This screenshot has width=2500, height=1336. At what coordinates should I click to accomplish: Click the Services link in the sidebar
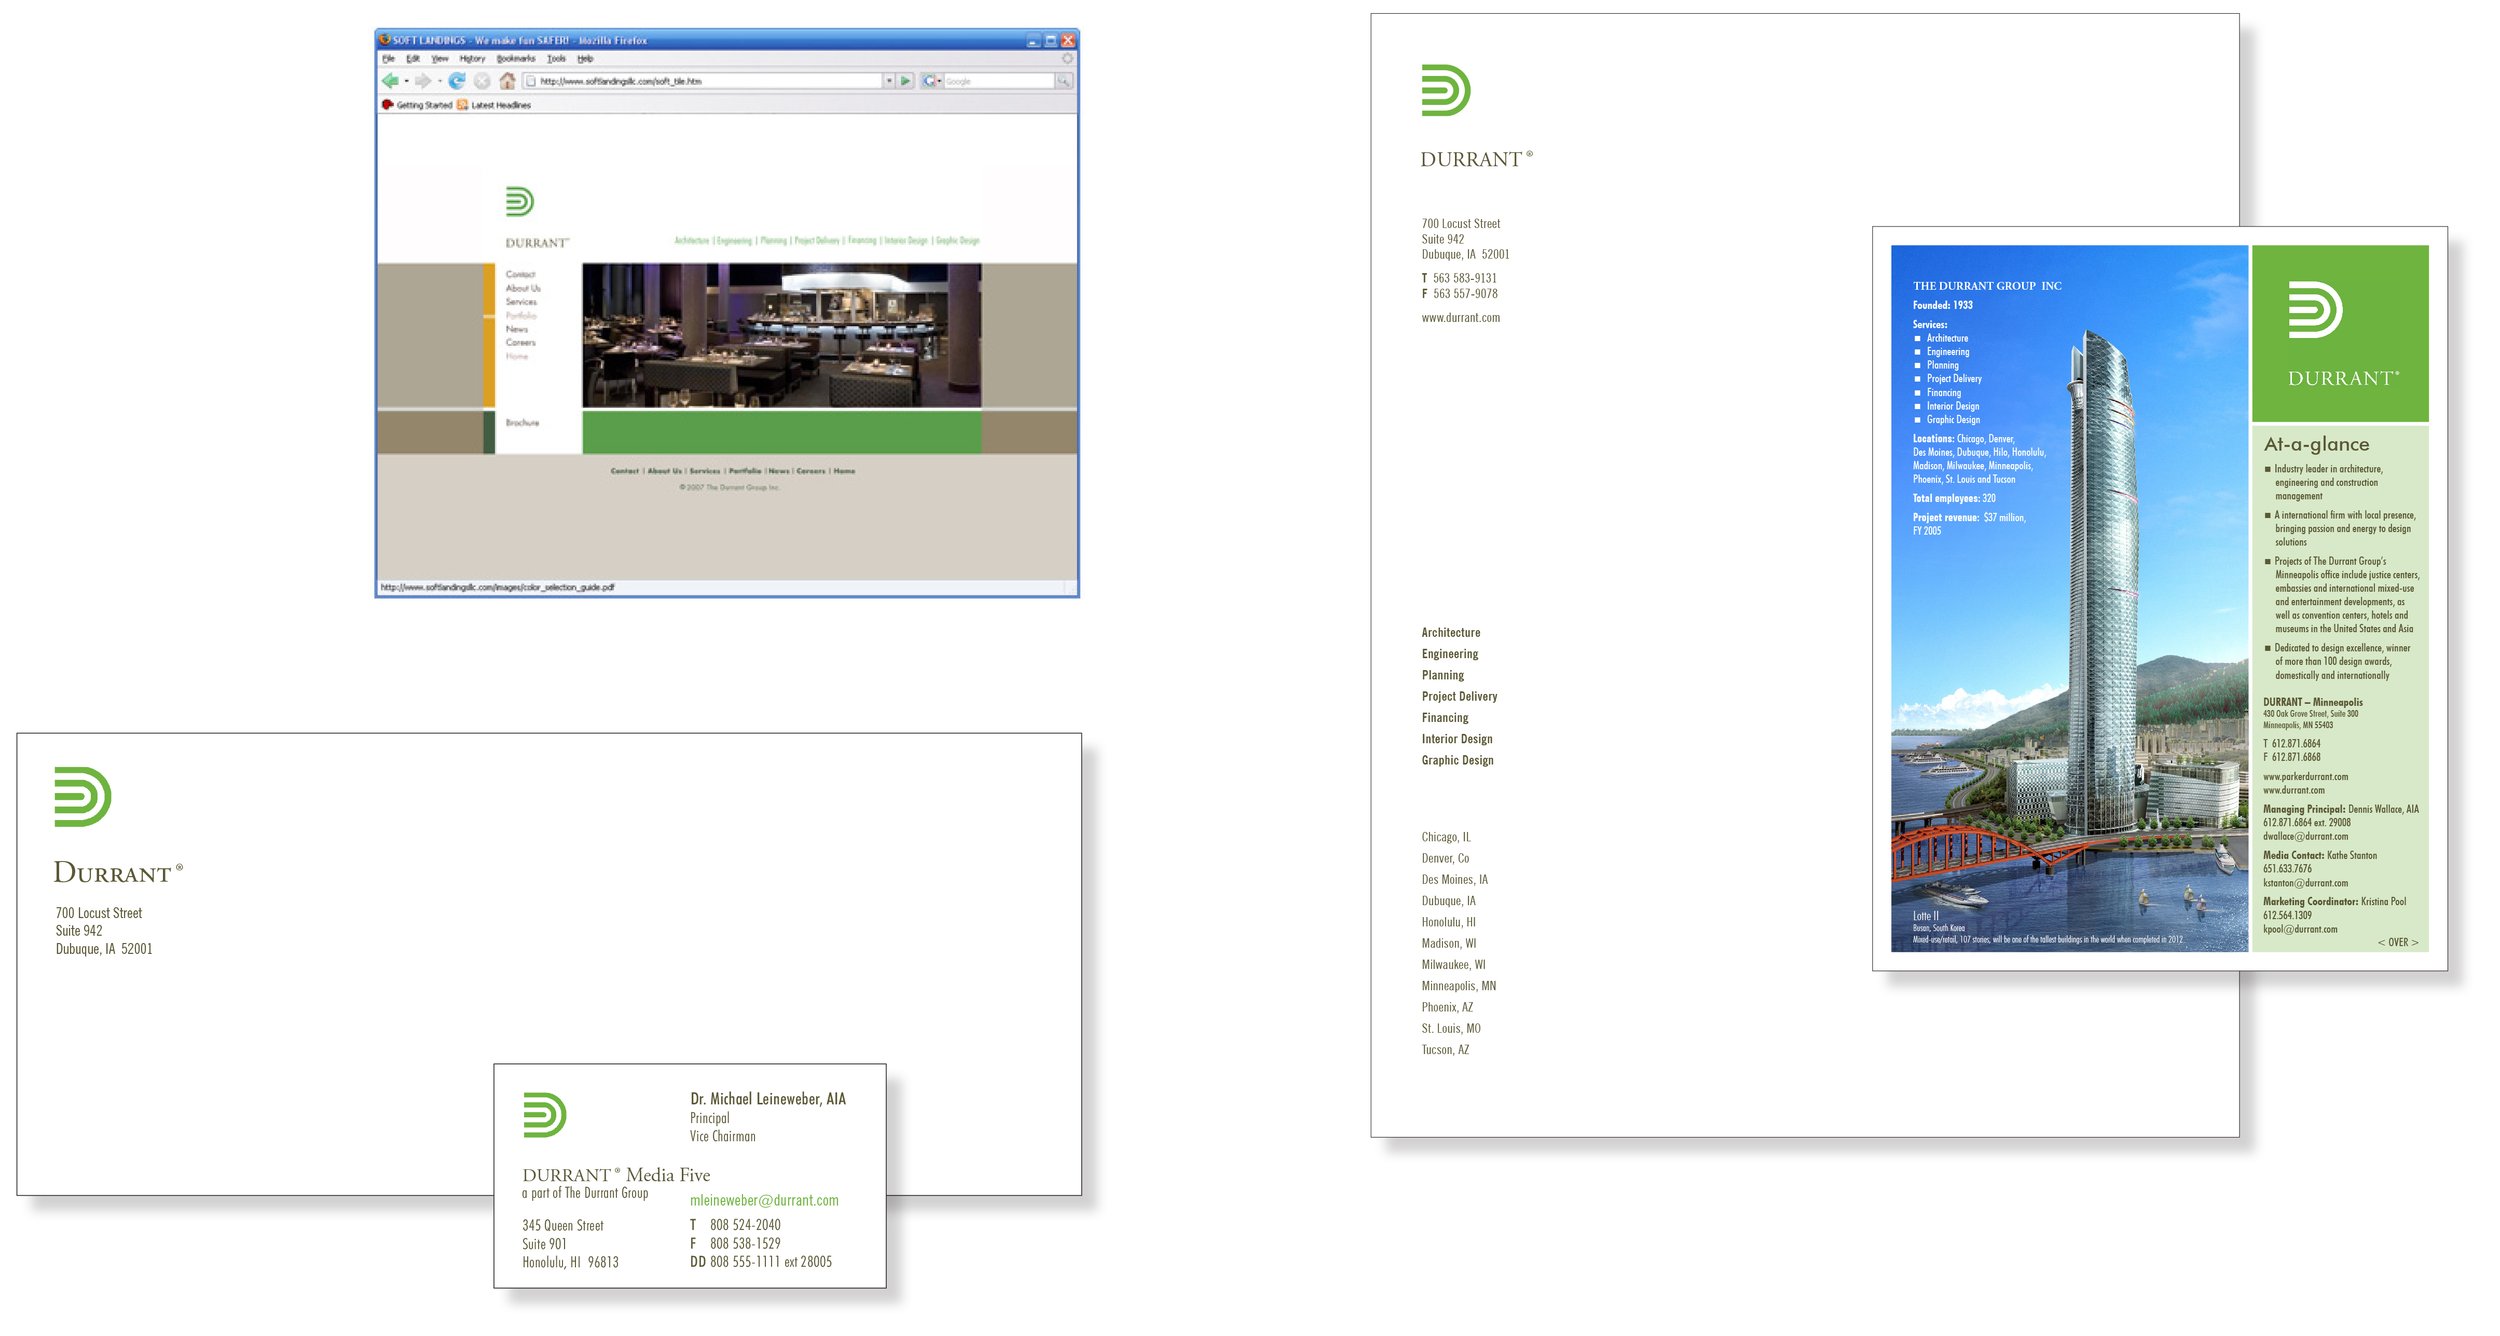[x=521, y=302]
